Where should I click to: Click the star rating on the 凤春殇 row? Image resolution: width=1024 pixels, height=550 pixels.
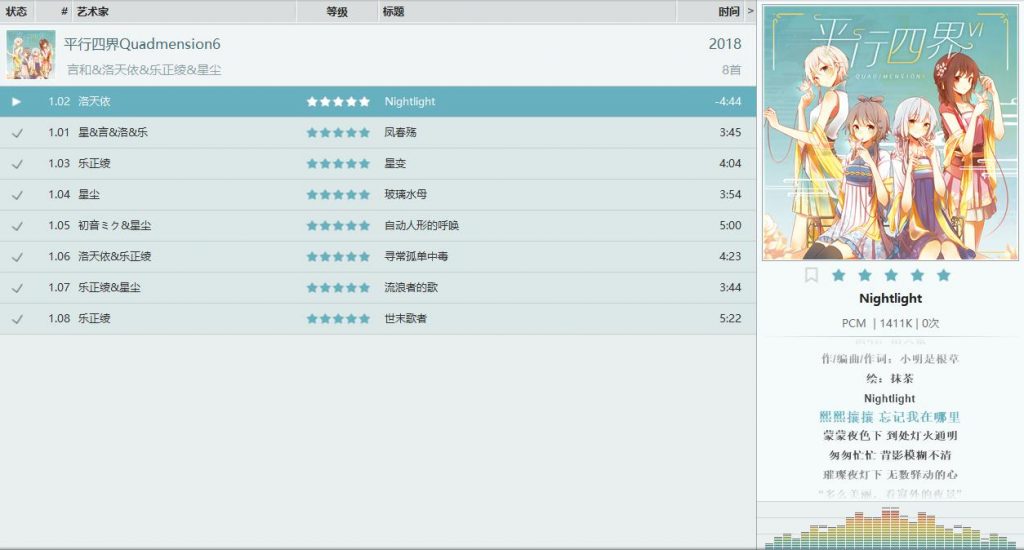click(x=338, y=133)
